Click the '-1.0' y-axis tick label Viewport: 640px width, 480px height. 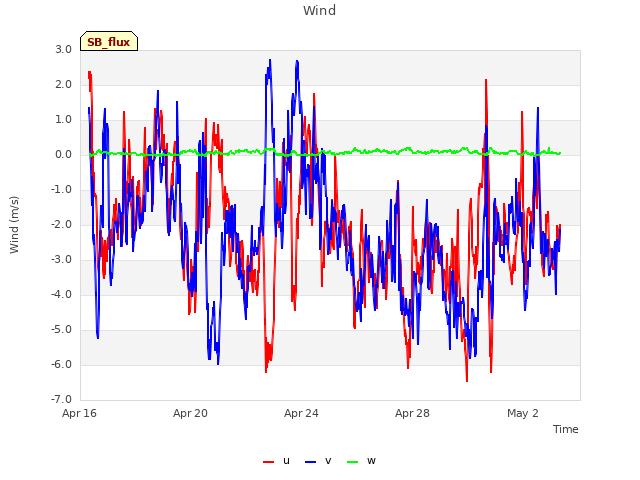tap(62, 190)
